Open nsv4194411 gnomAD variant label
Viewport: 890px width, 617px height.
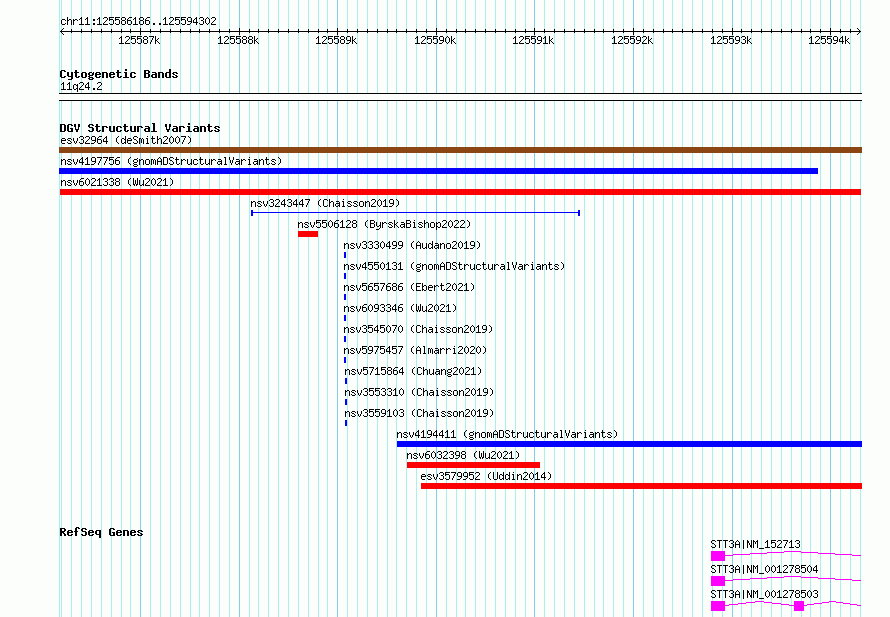pos(507,434)
